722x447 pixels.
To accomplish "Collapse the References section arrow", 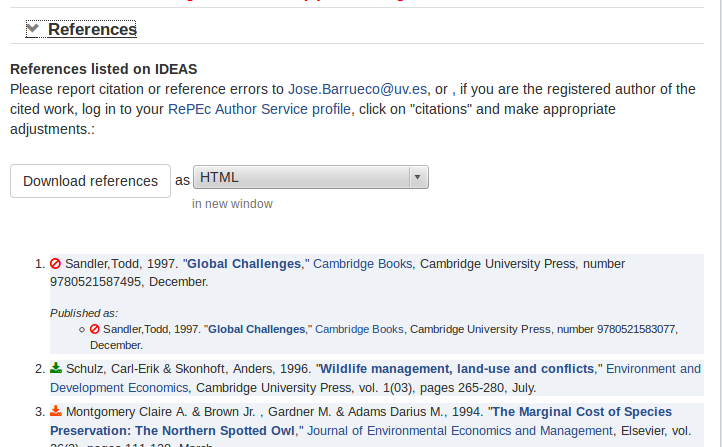I will coord(32,29).
